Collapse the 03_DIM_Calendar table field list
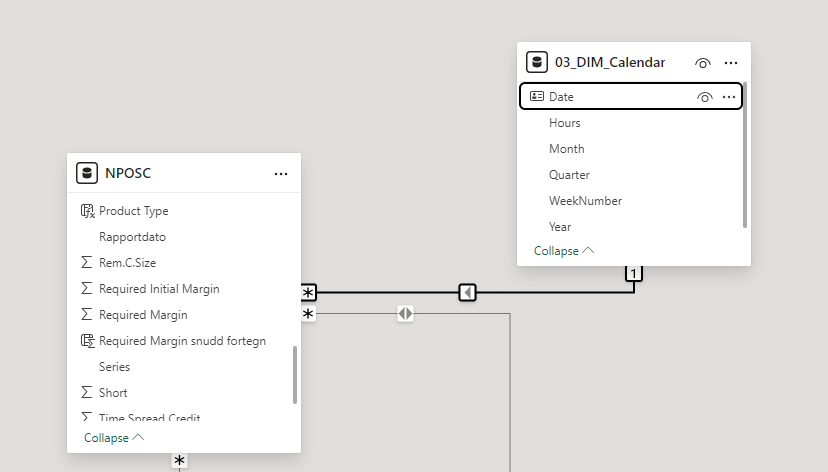 [x=564, y=251]
